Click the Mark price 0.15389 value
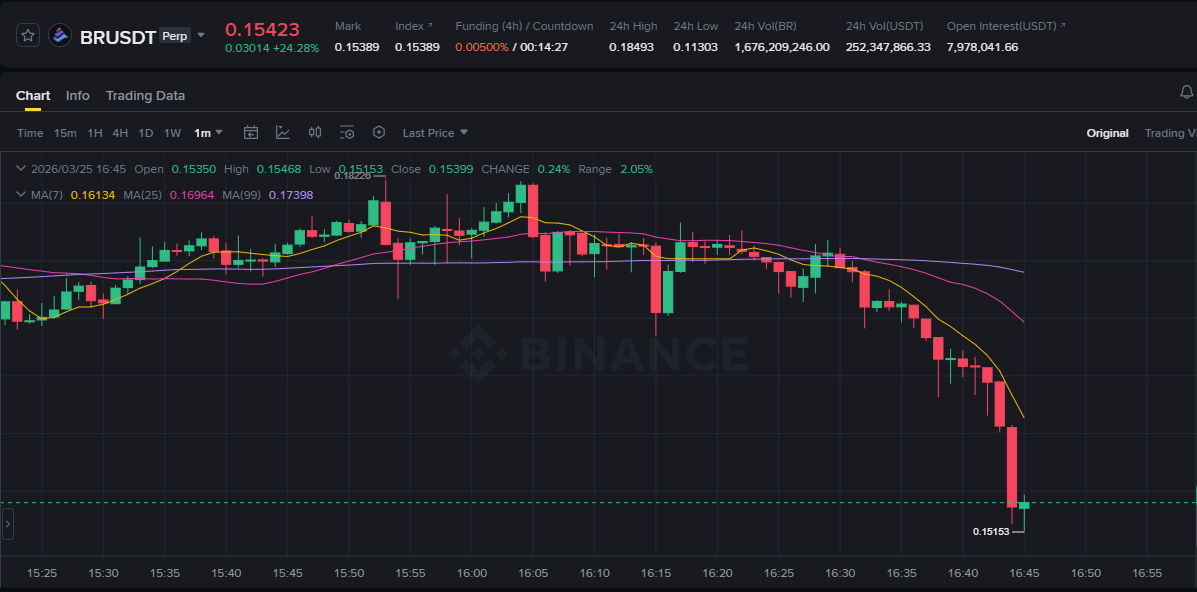 coord(357,47)
